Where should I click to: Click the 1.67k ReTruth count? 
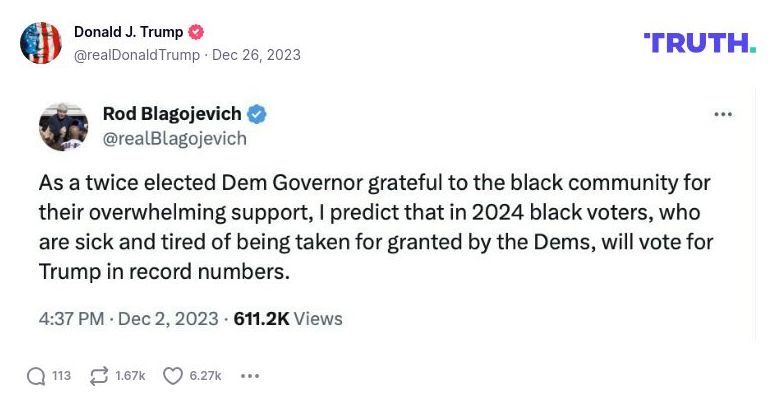coord(130,376)
